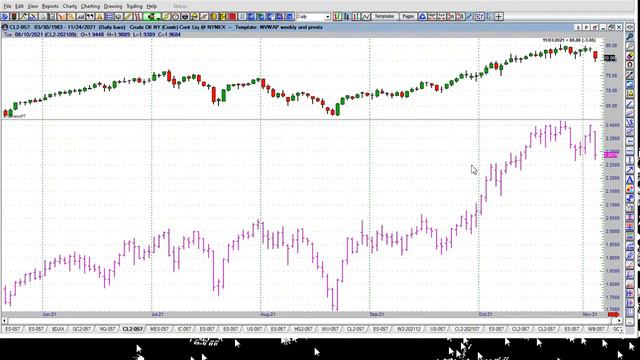Viewport: 640px width, 360px height.
Task: Switch to the WB-057 tab
Action: pyautogui.click(x=596, y=329)
